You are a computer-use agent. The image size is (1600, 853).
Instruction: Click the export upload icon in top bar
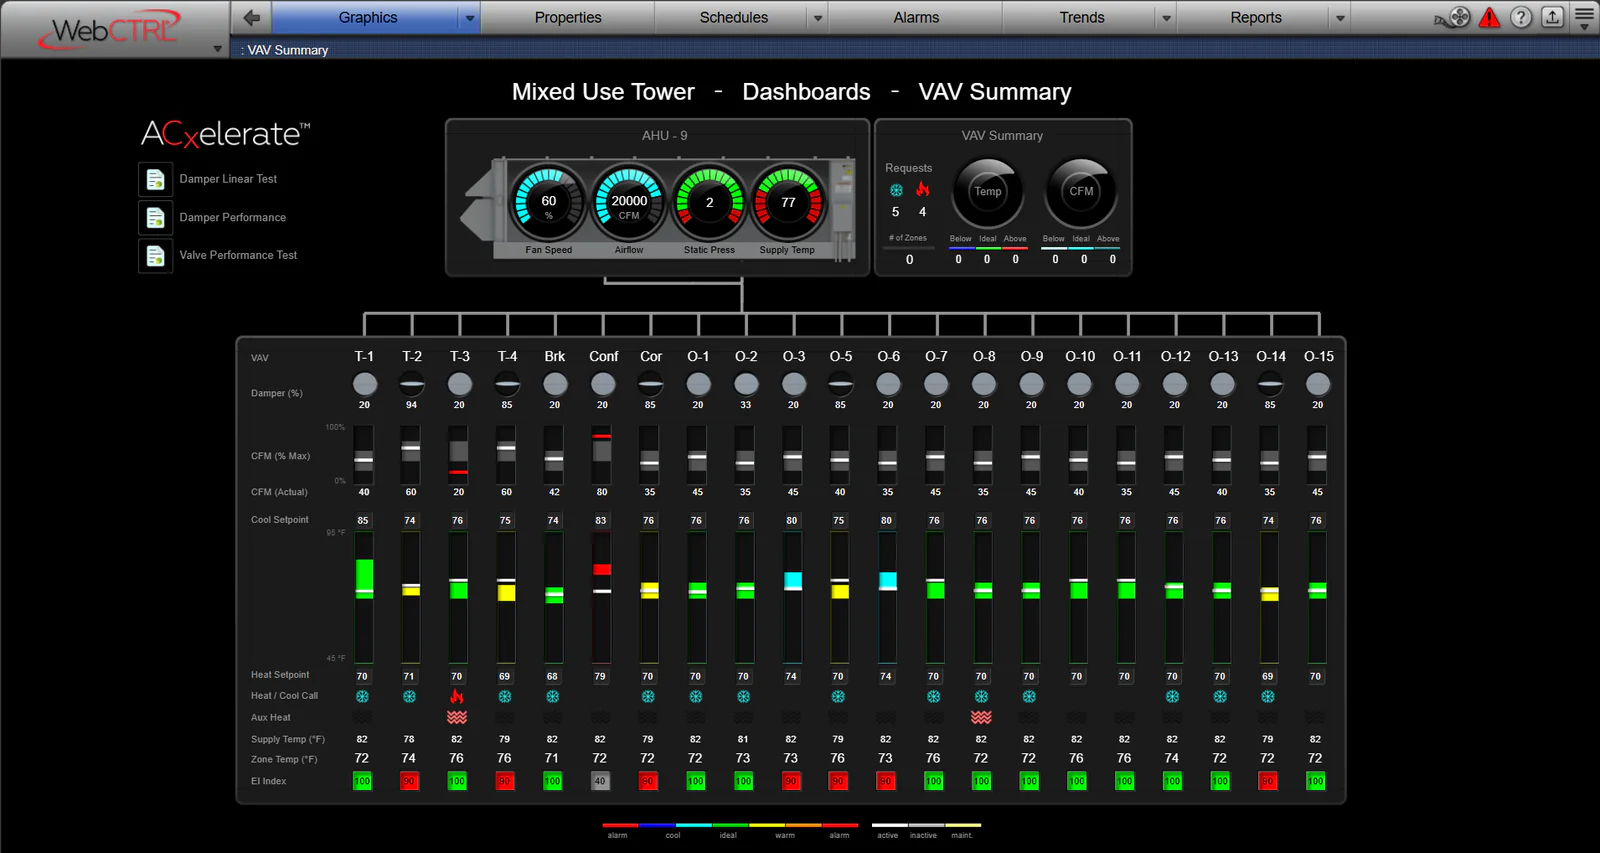(x=1552, y=17)
